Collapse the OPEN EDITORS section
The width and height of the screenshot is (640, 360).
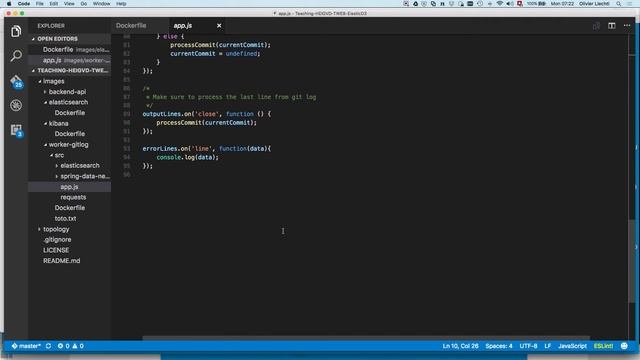coord(58,39)
